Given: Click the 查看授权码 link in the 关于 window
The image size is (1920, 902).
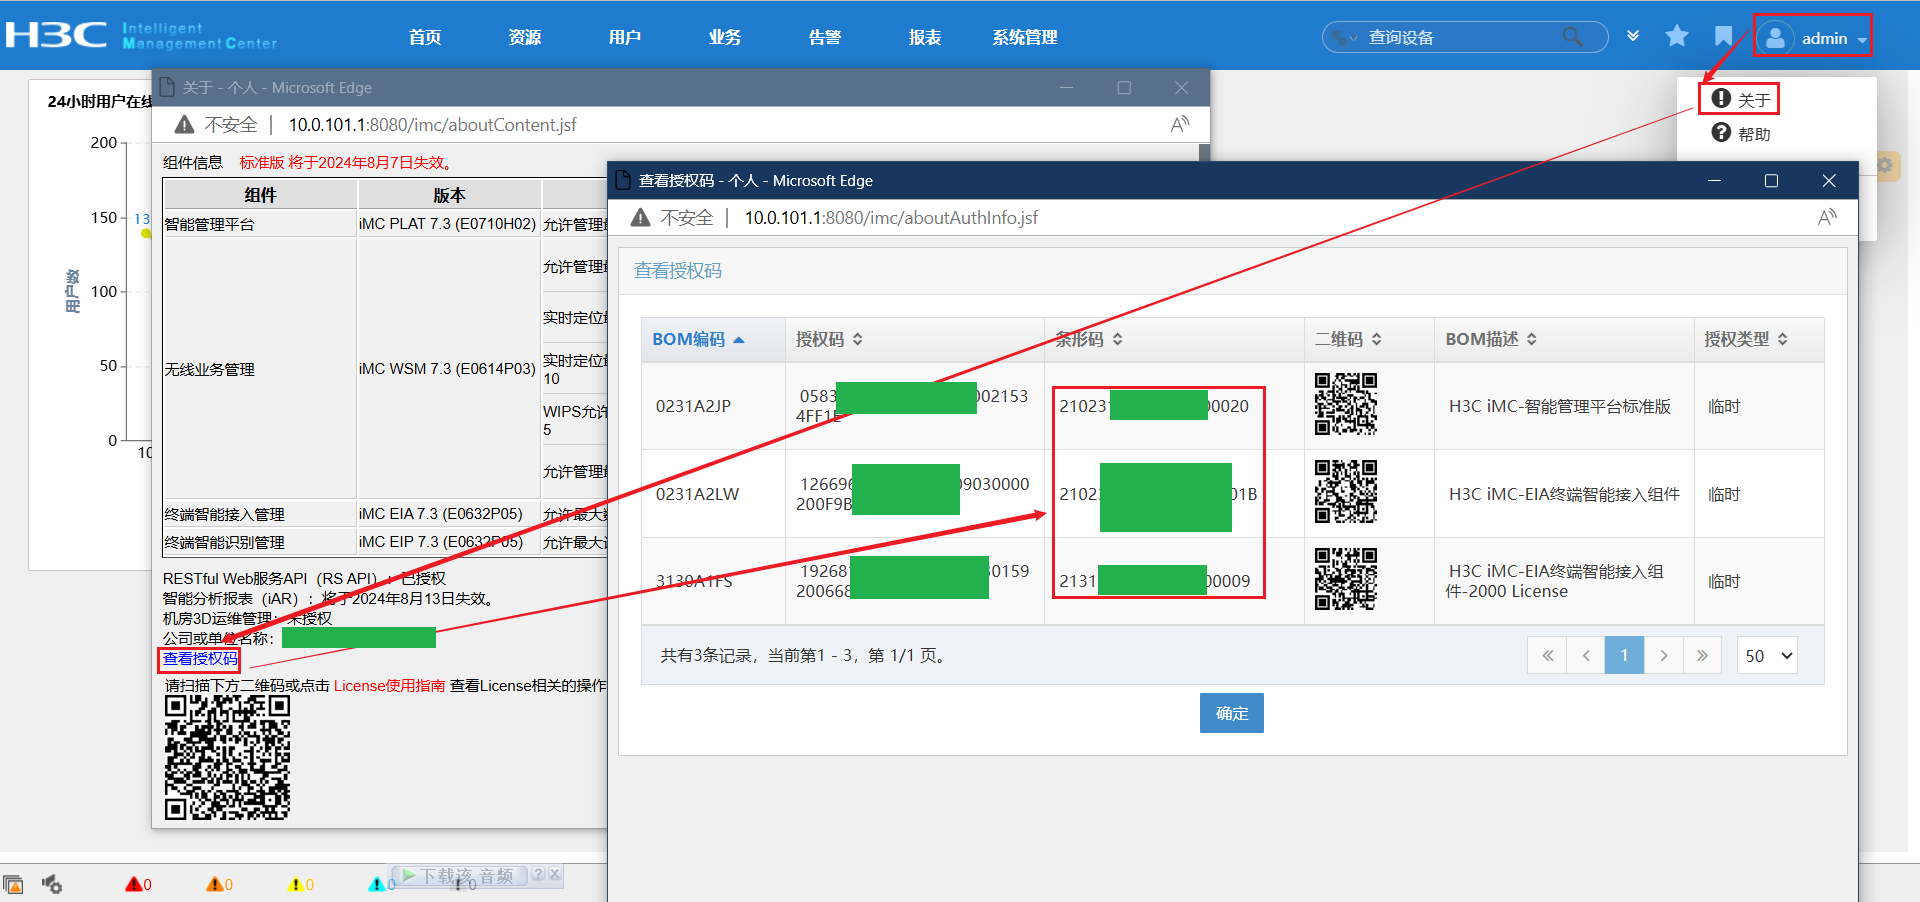Looking at the screenshot, I should click(x=200, y=658).
